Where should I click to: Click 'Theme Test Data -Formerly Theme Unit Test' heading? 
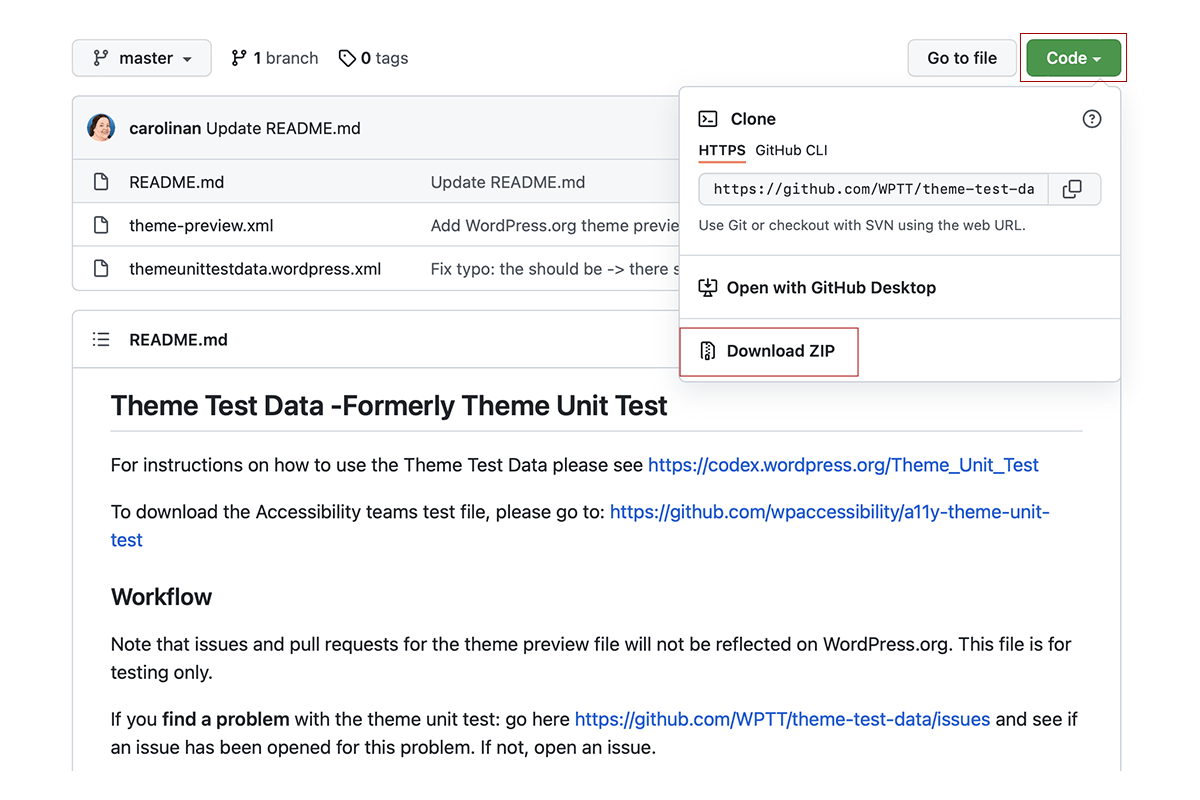coord(389,405)
